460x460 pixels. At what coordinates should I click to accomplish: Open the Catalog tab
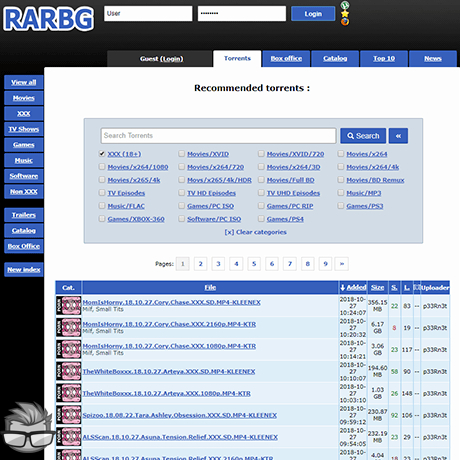tap(335, 59)
